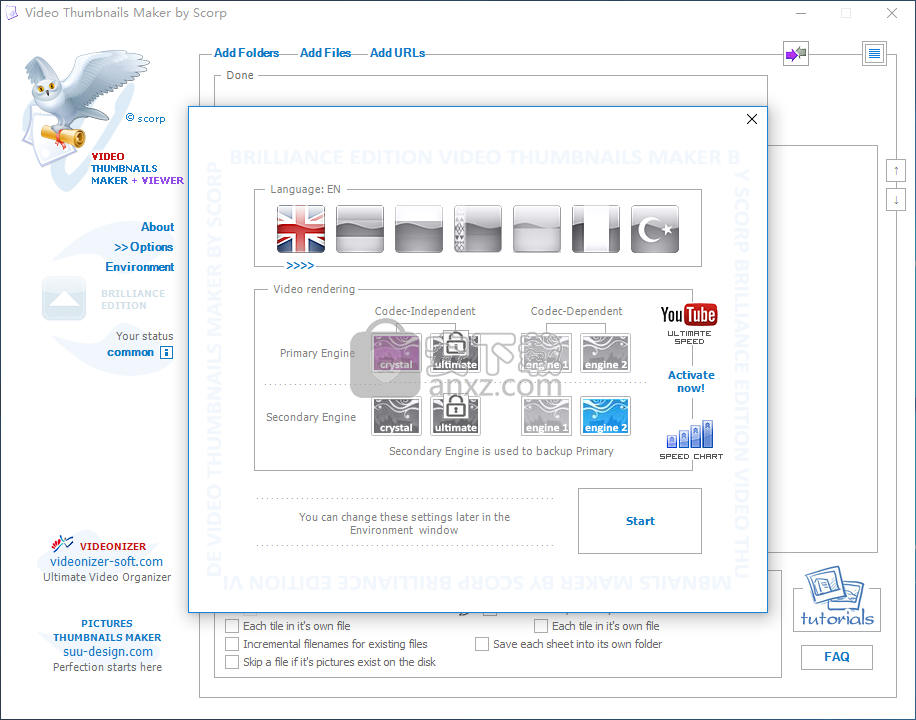Select locked ultimate Secondary Engine
This screenshot has height=720, width=916.
tap(456, 416)
